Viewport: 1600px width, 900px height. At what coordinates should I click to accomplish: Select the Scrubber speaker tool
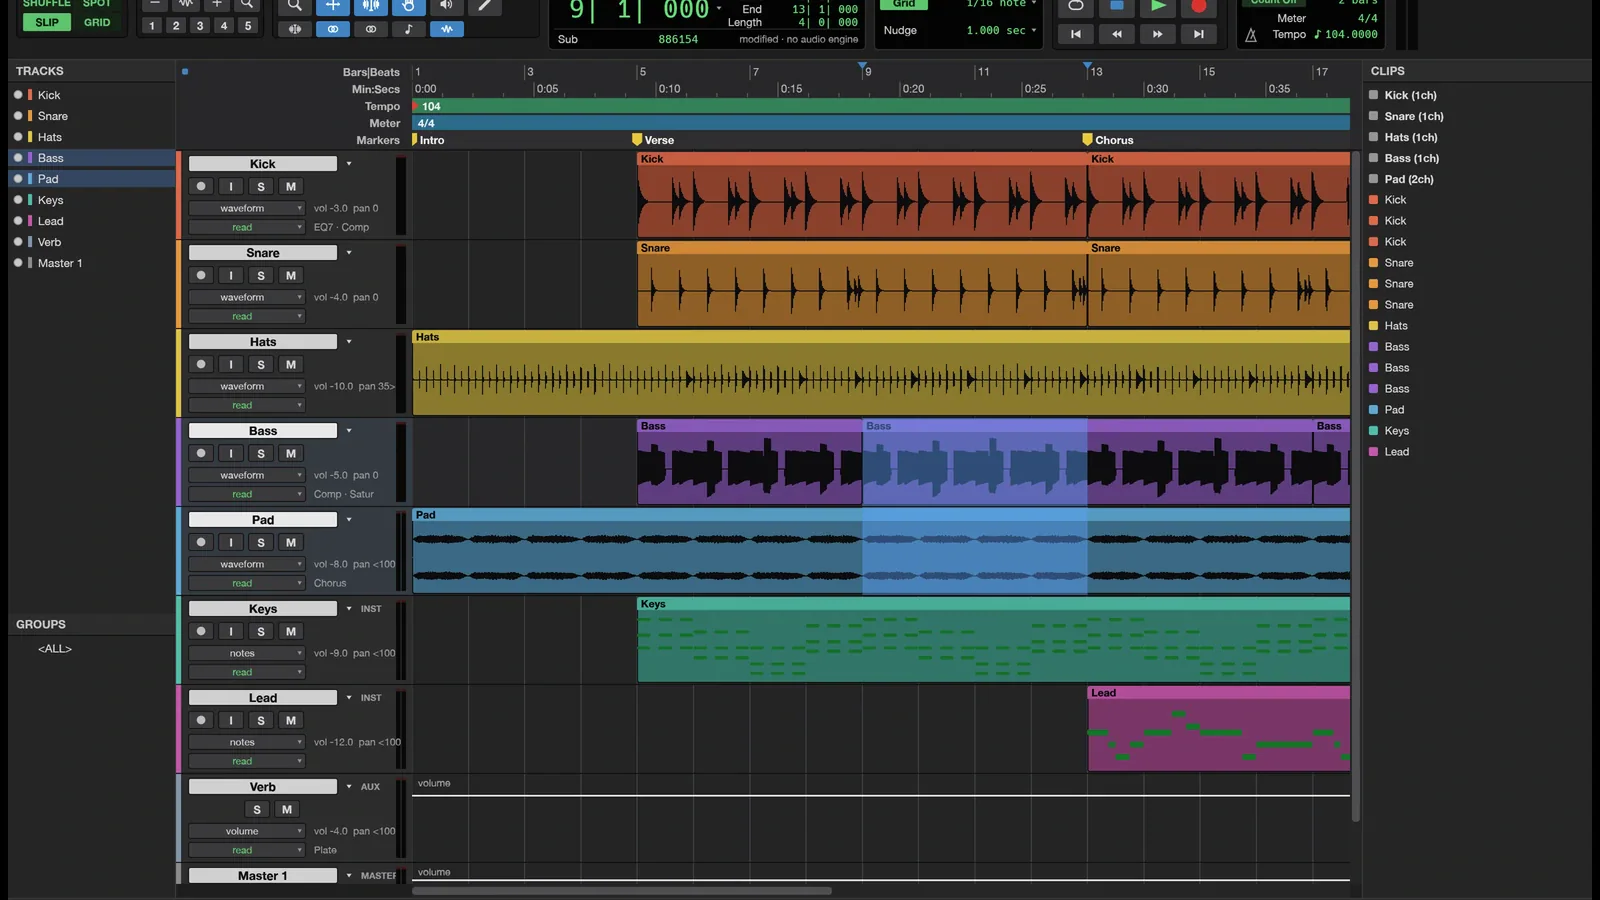447,5
